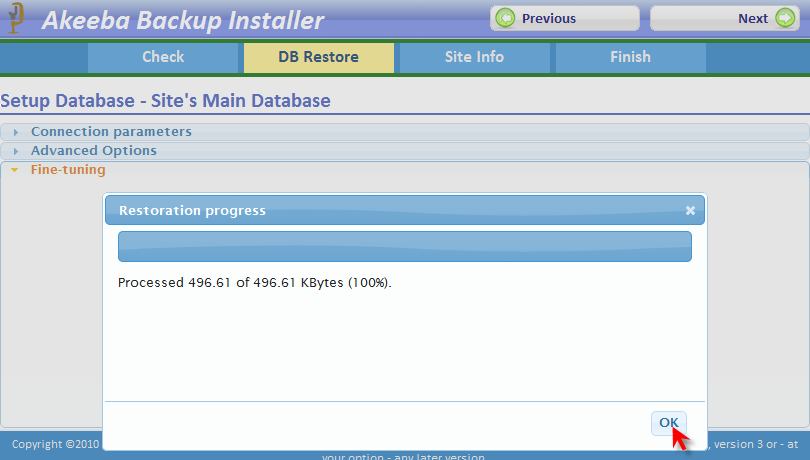Click the Restoration progress dialog title
The image size is (810, 460).
(192, 211)
